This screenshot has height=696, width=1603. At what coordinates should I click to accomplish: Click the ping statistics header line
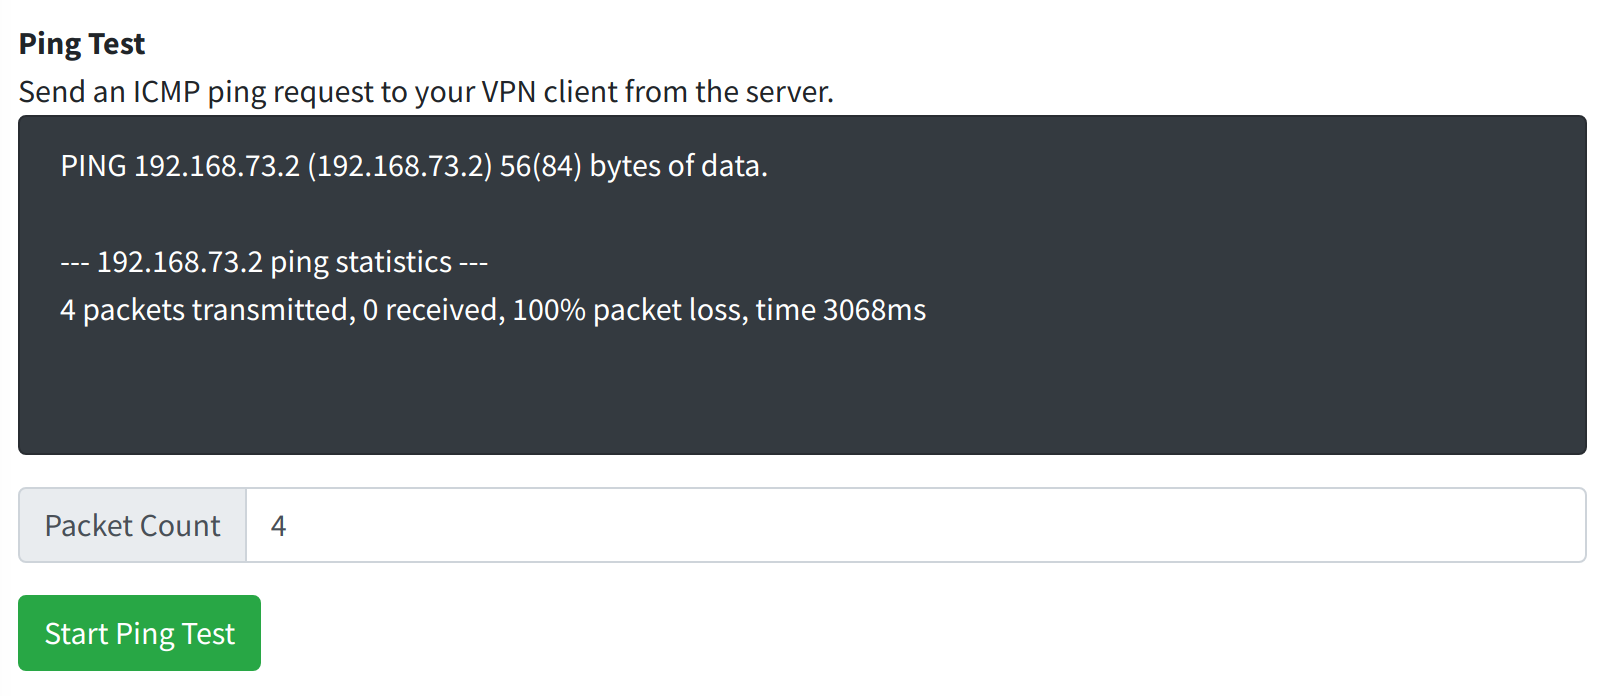273,261
